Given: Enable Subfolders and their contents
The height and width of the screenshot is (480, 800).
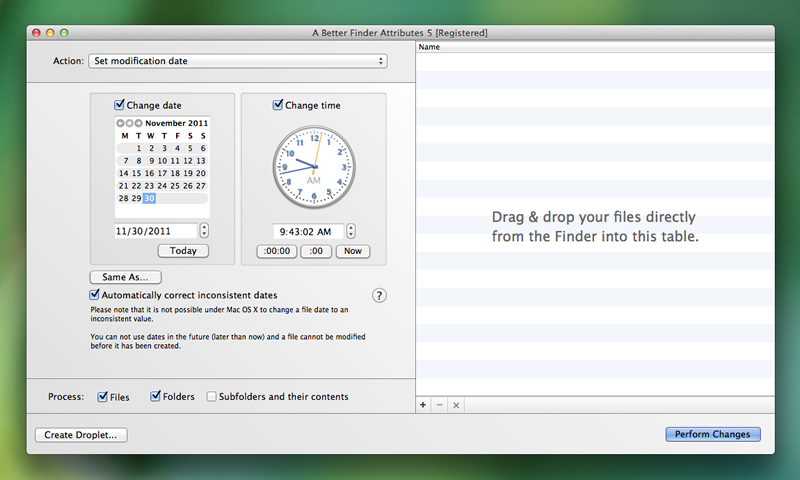Looking at the screenshot, I should [x=211, y=396].
